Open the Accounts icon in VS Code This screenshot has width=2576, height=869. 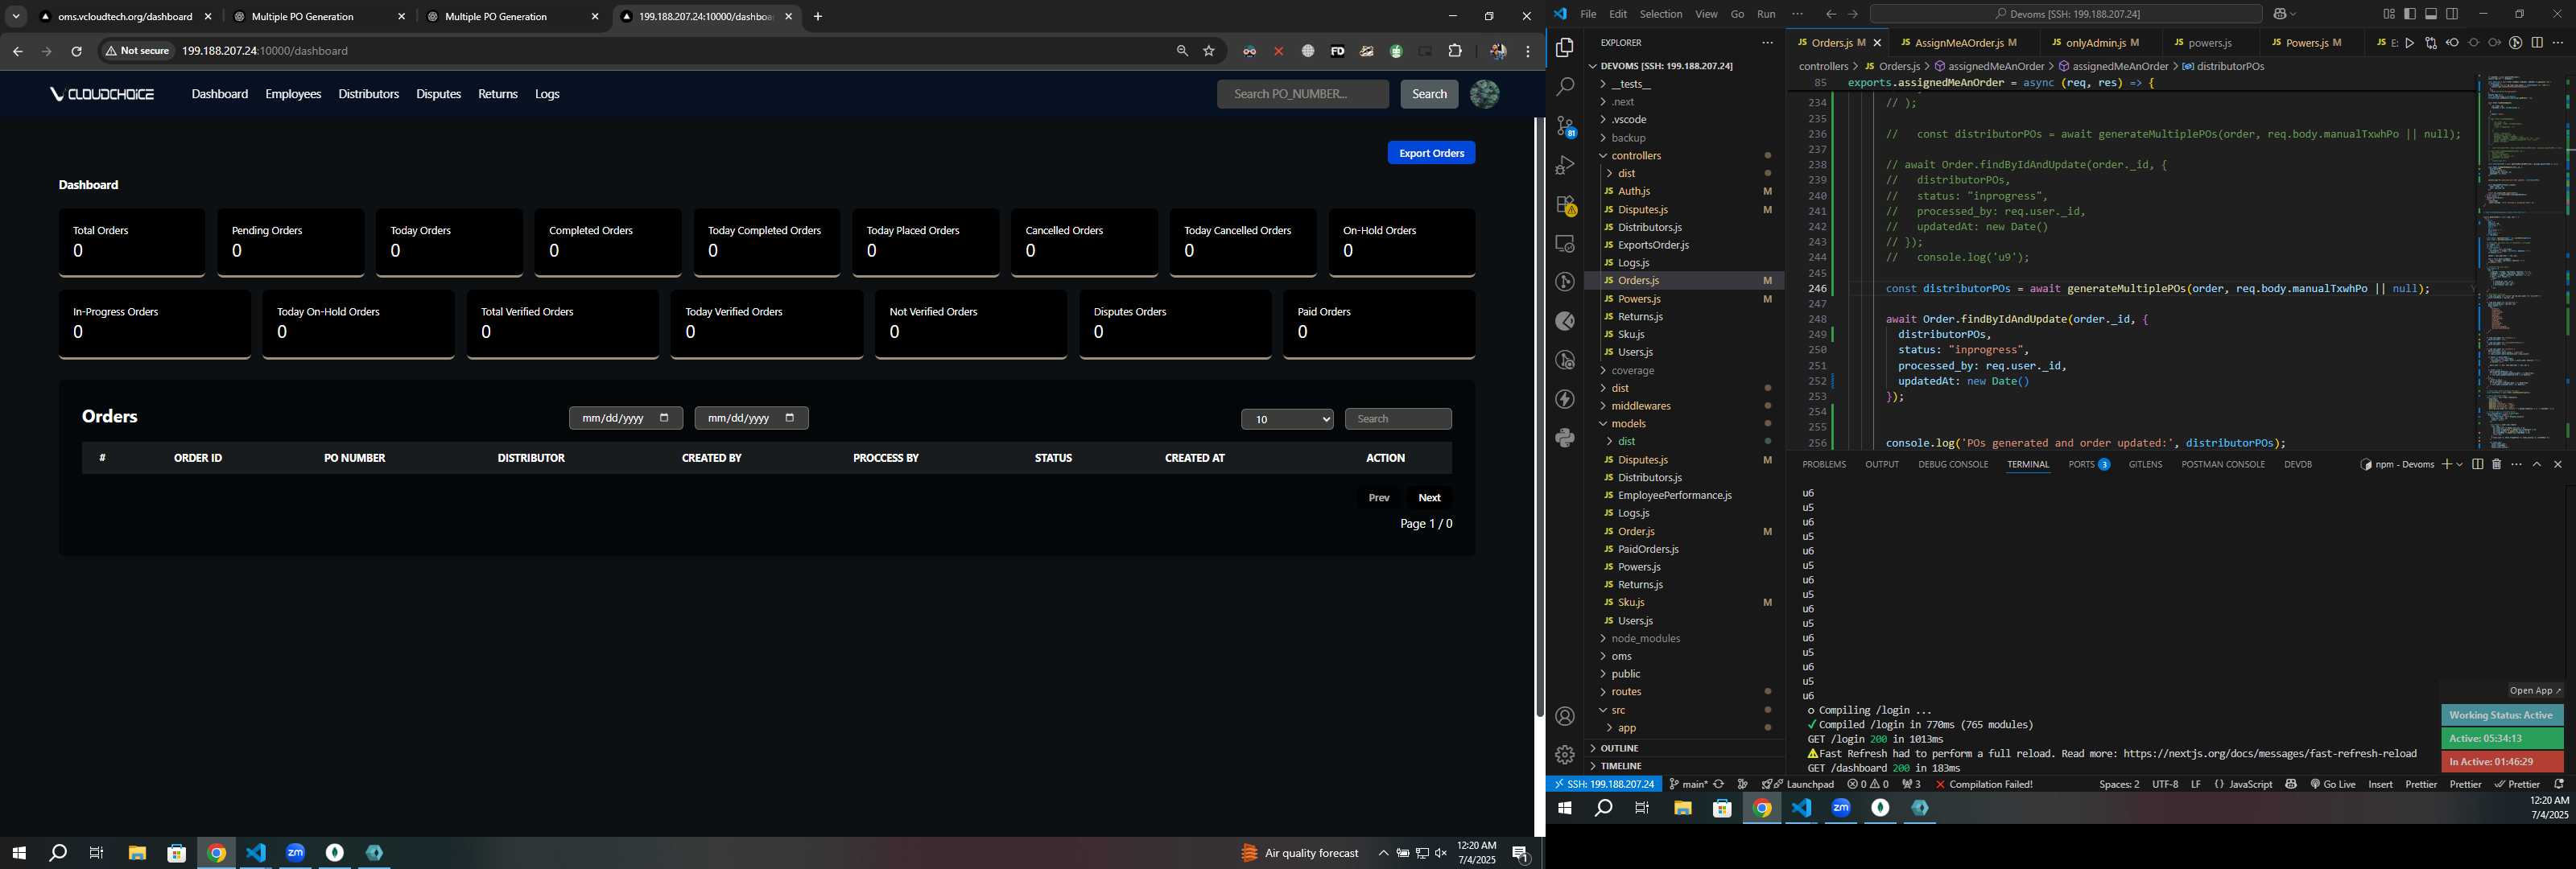click(1565, 716)
